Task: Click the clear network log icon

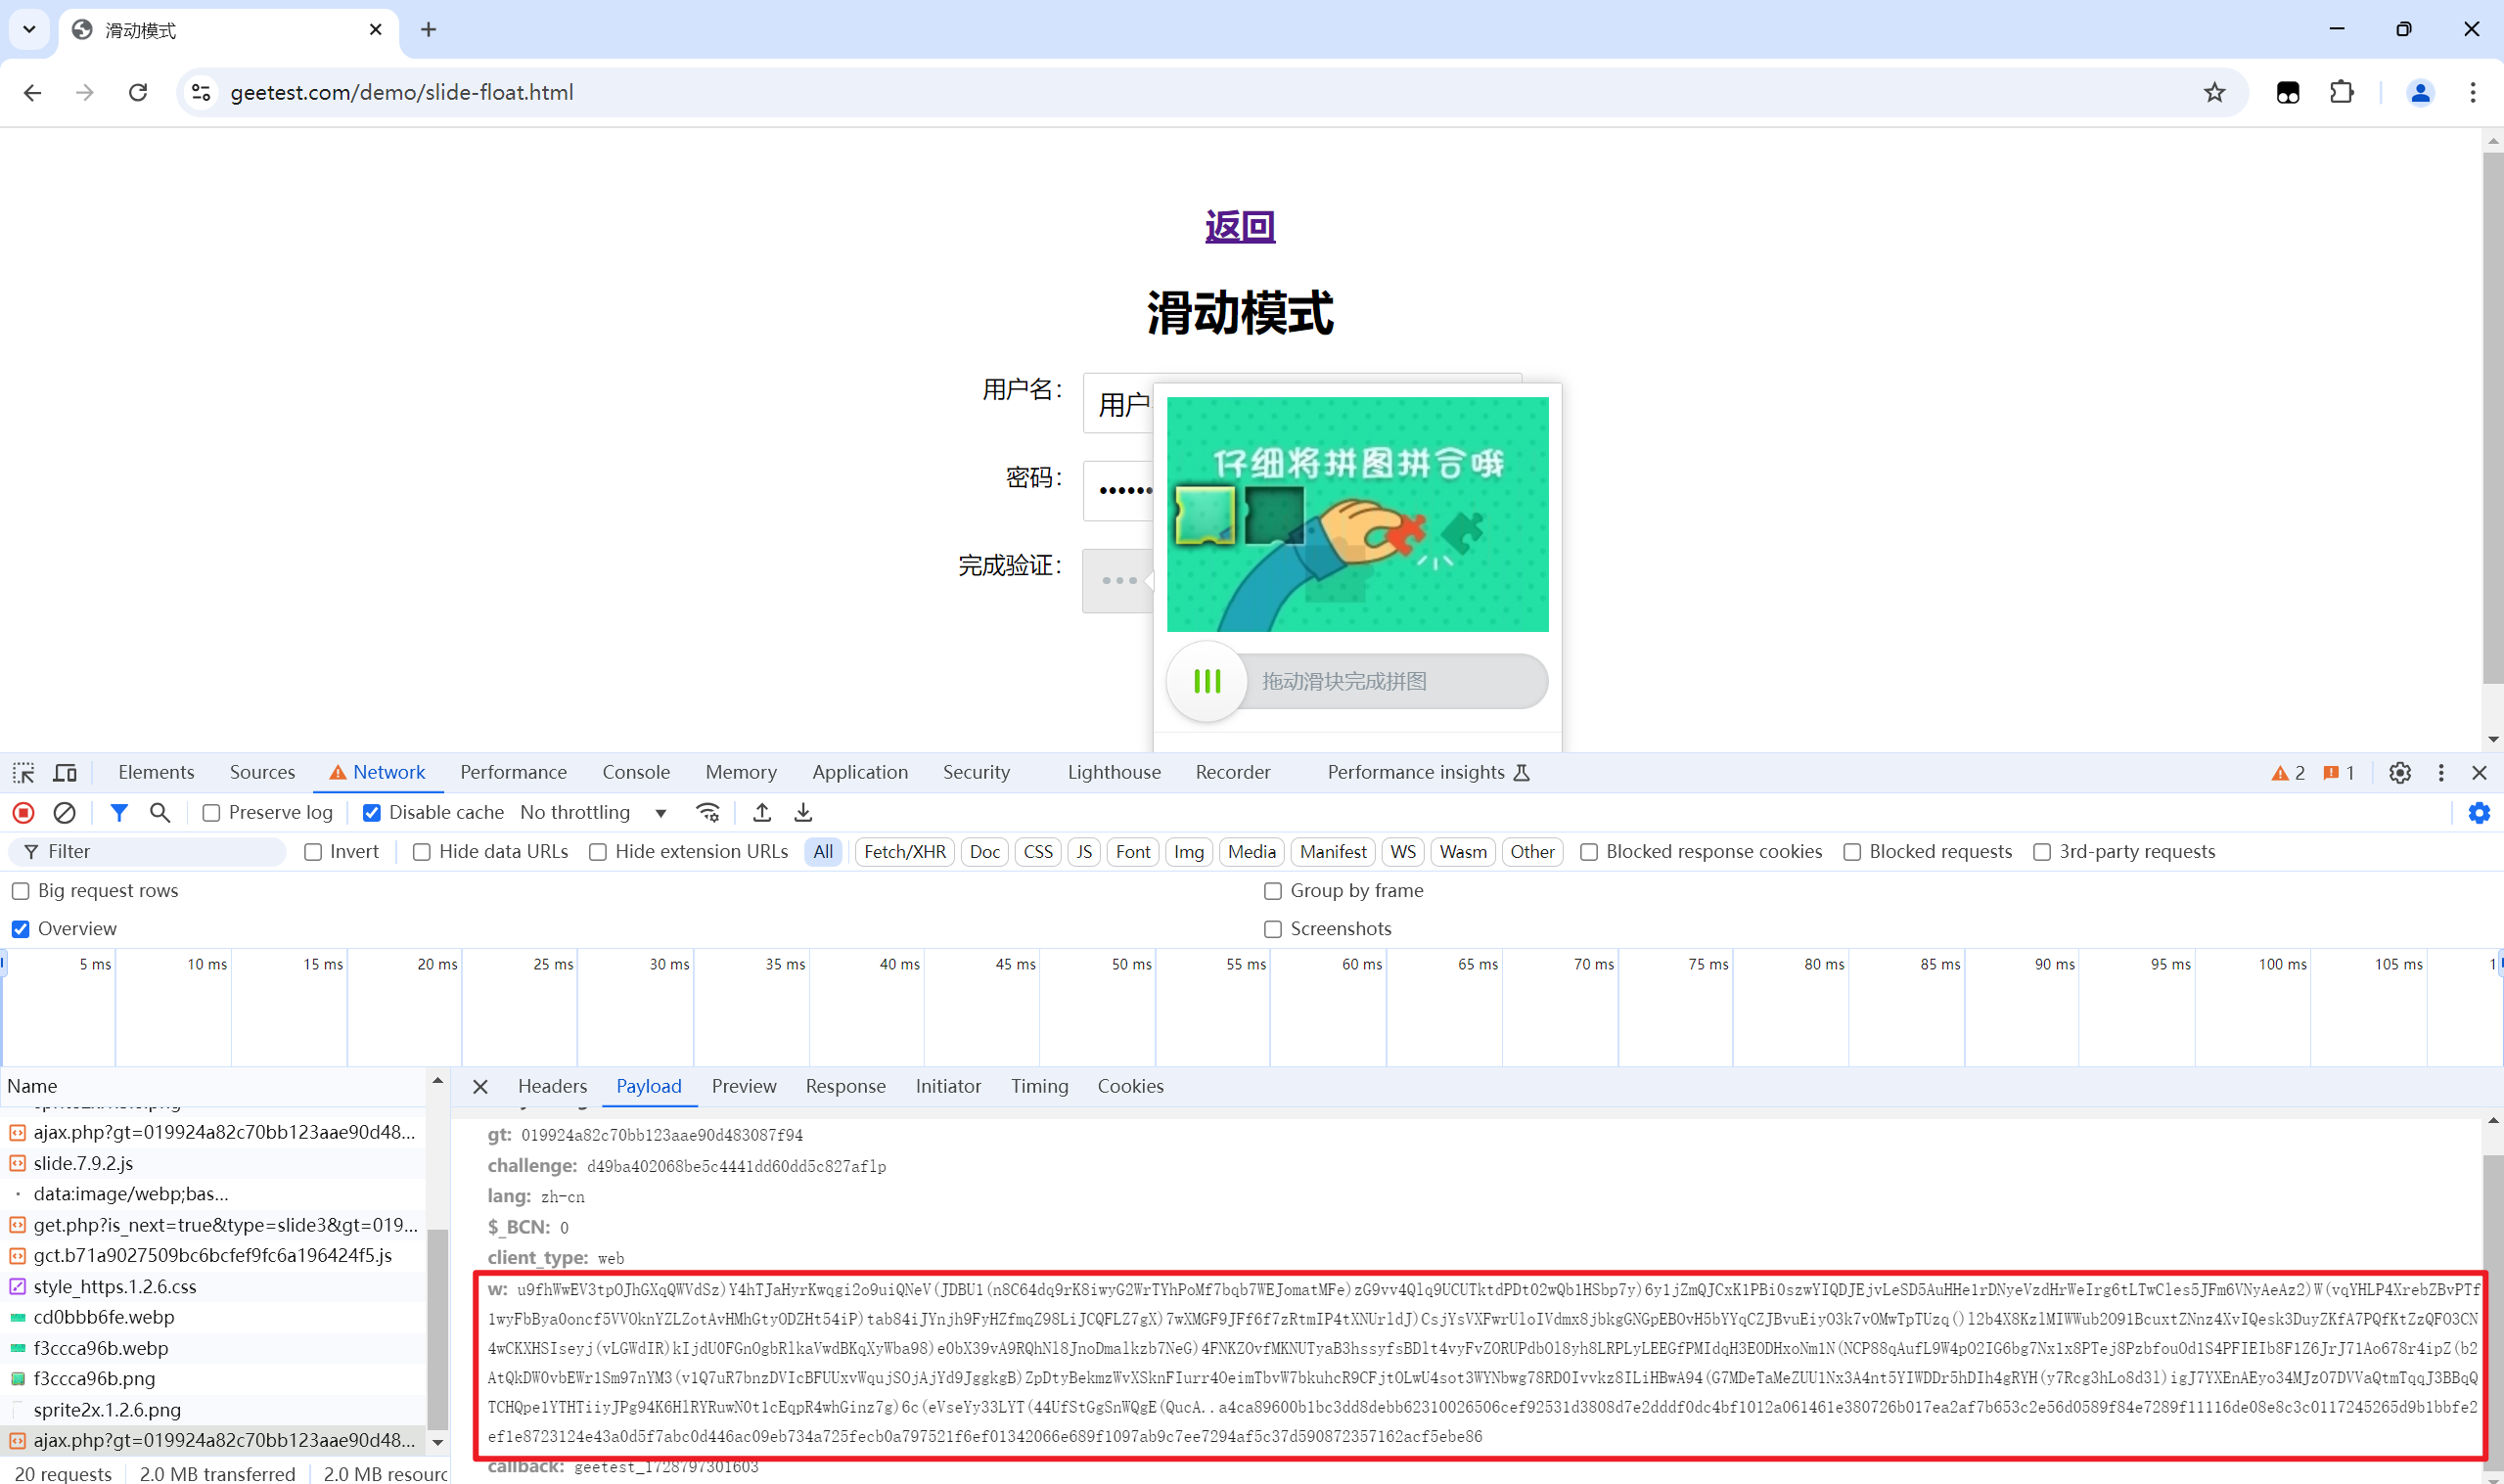Action: point(64,811)
